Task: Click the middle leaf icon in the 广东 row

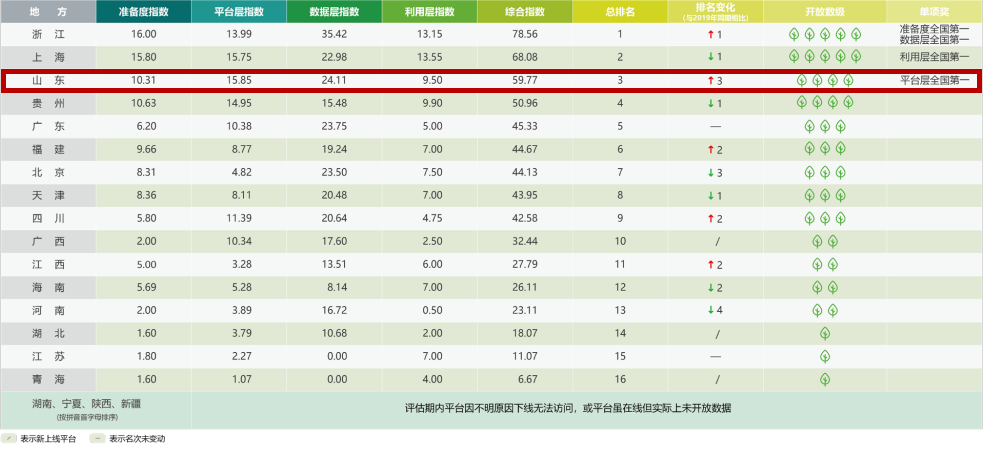Action: click(825, 126)
